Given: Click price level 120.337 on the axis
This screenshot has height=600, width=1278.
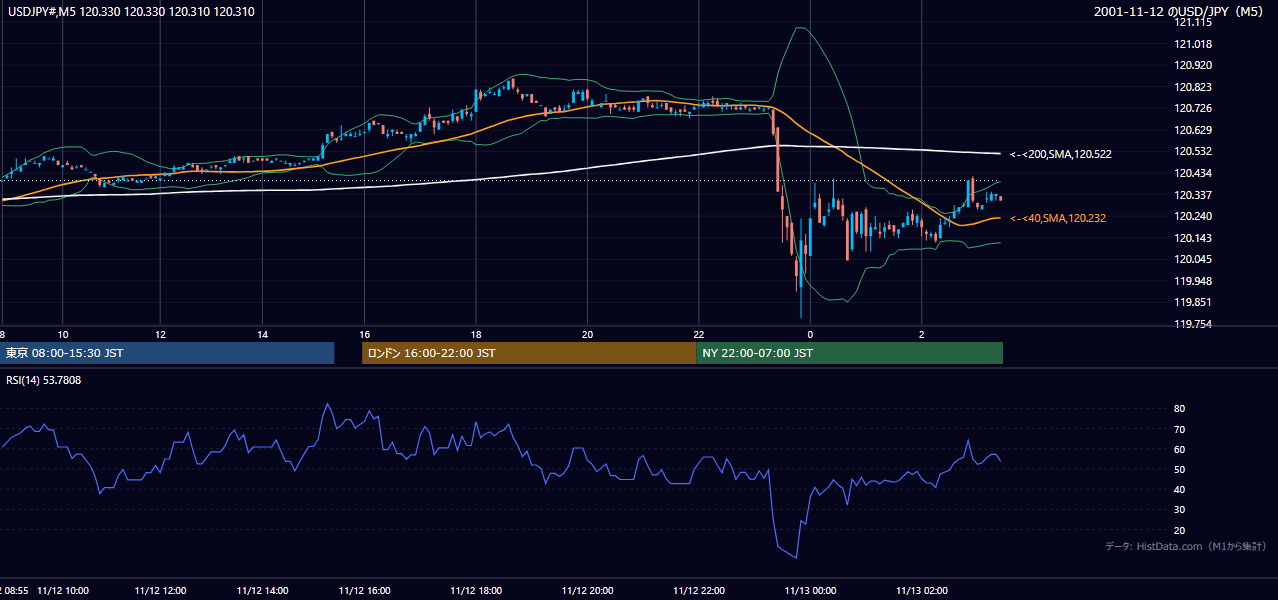Looking at the screenshot, I should click(1193, 195).
